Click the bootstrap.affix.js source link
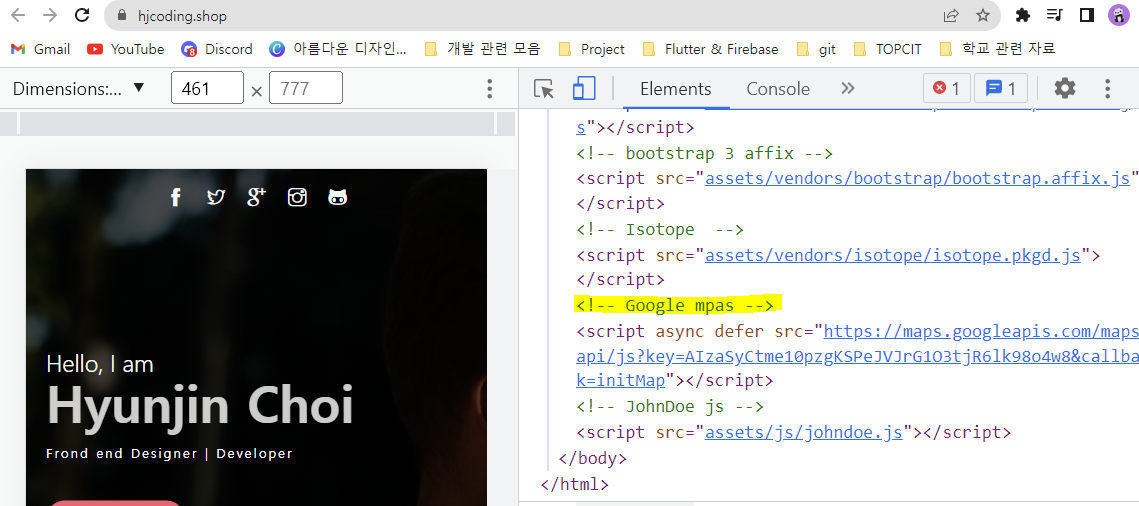Screen dimensions: 1139x506 [919, 178]
